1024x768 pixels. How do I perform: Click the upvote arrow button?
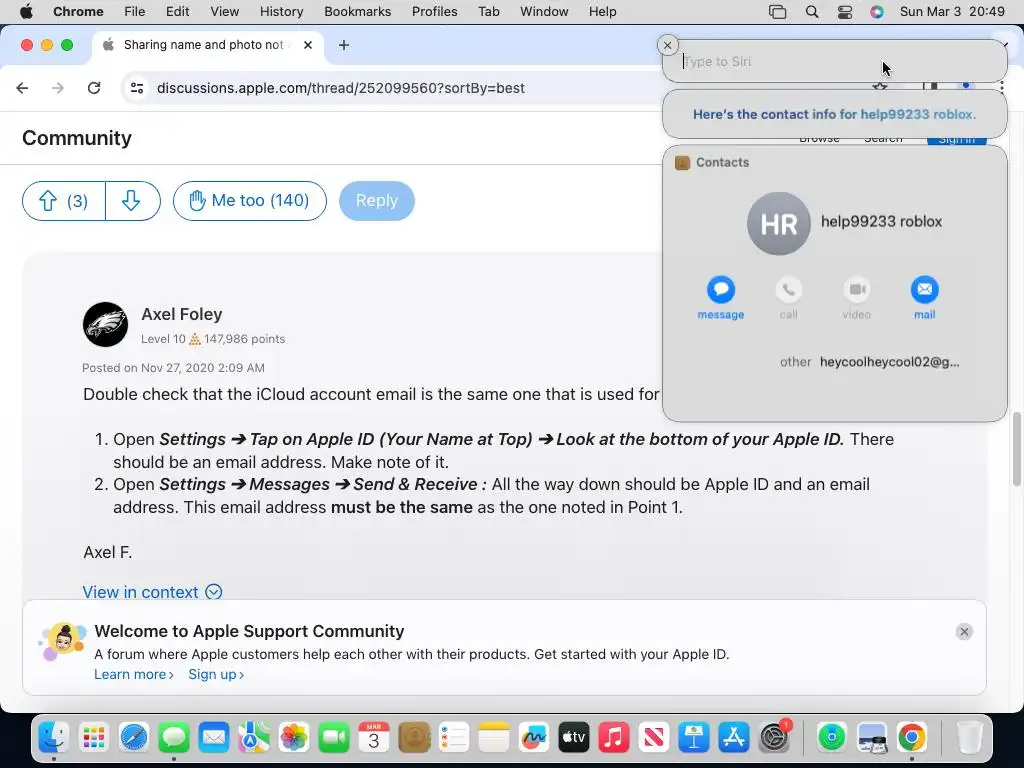coord(63,201)
